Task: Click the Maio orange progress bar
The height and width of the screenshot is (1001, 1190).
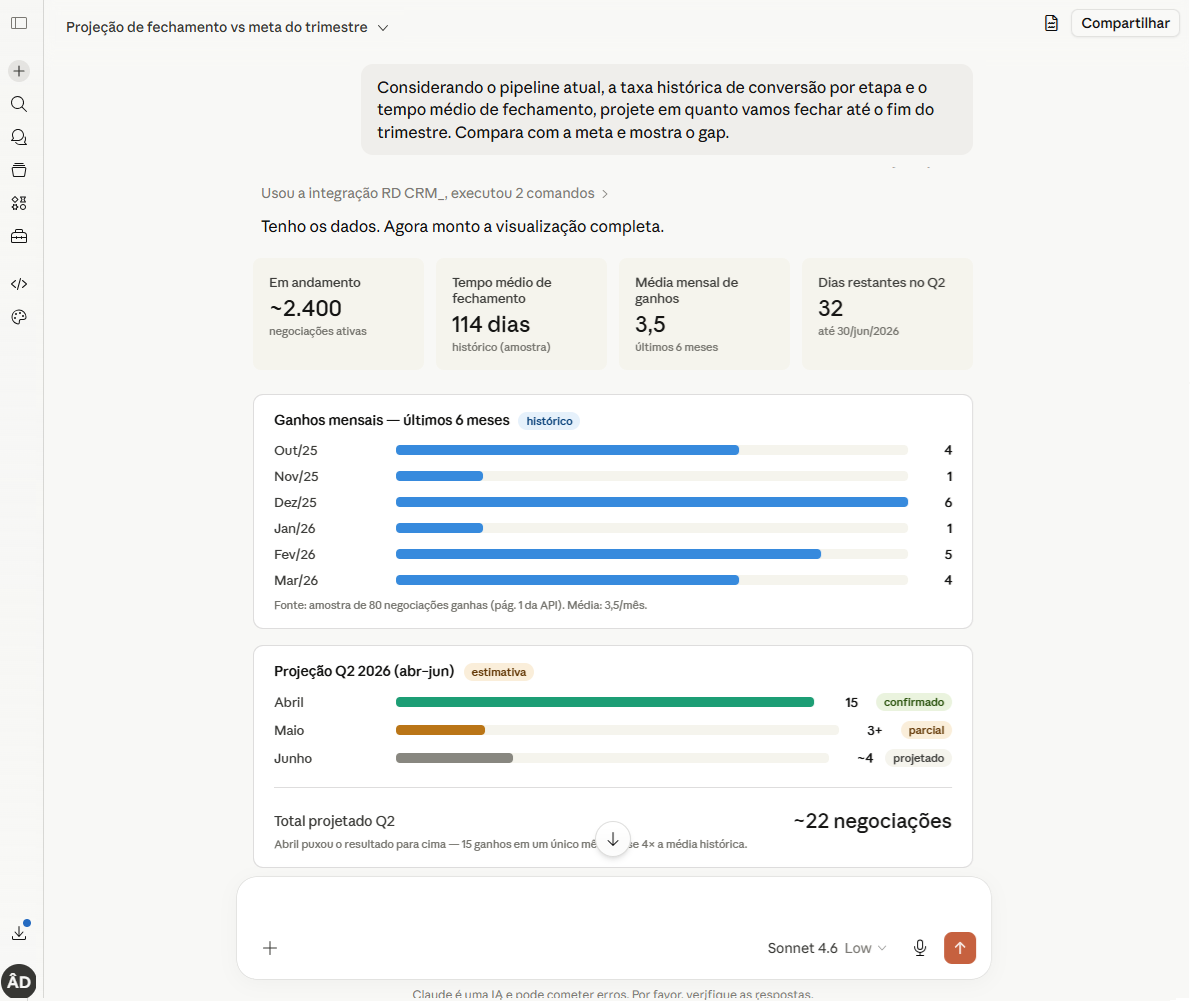Action: click(x=440, y=730)
